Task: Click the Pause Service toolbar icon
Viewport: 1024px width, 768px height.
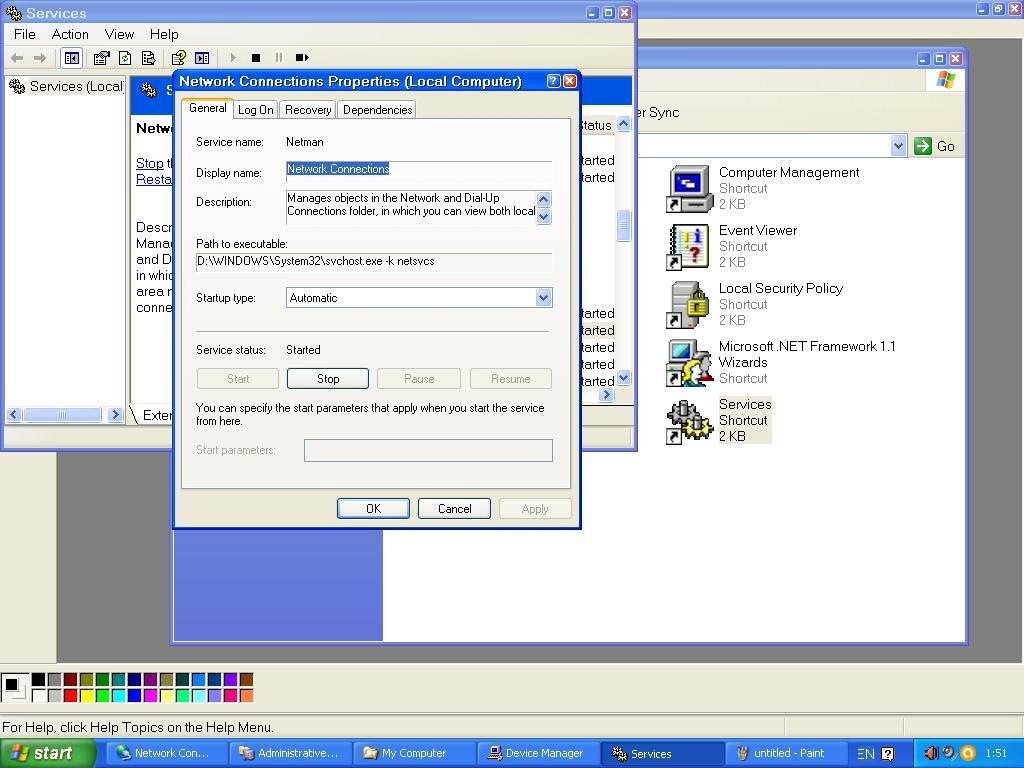Action: point(279,58)
